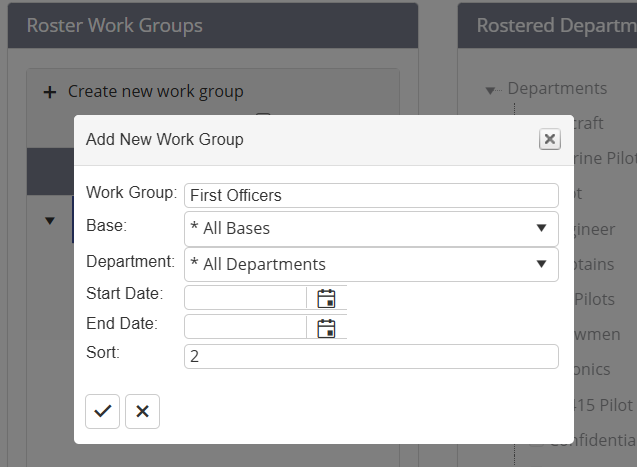Close the Add New Work Group dialog
Screen dimensions: 637x467
tap(549, 139)
